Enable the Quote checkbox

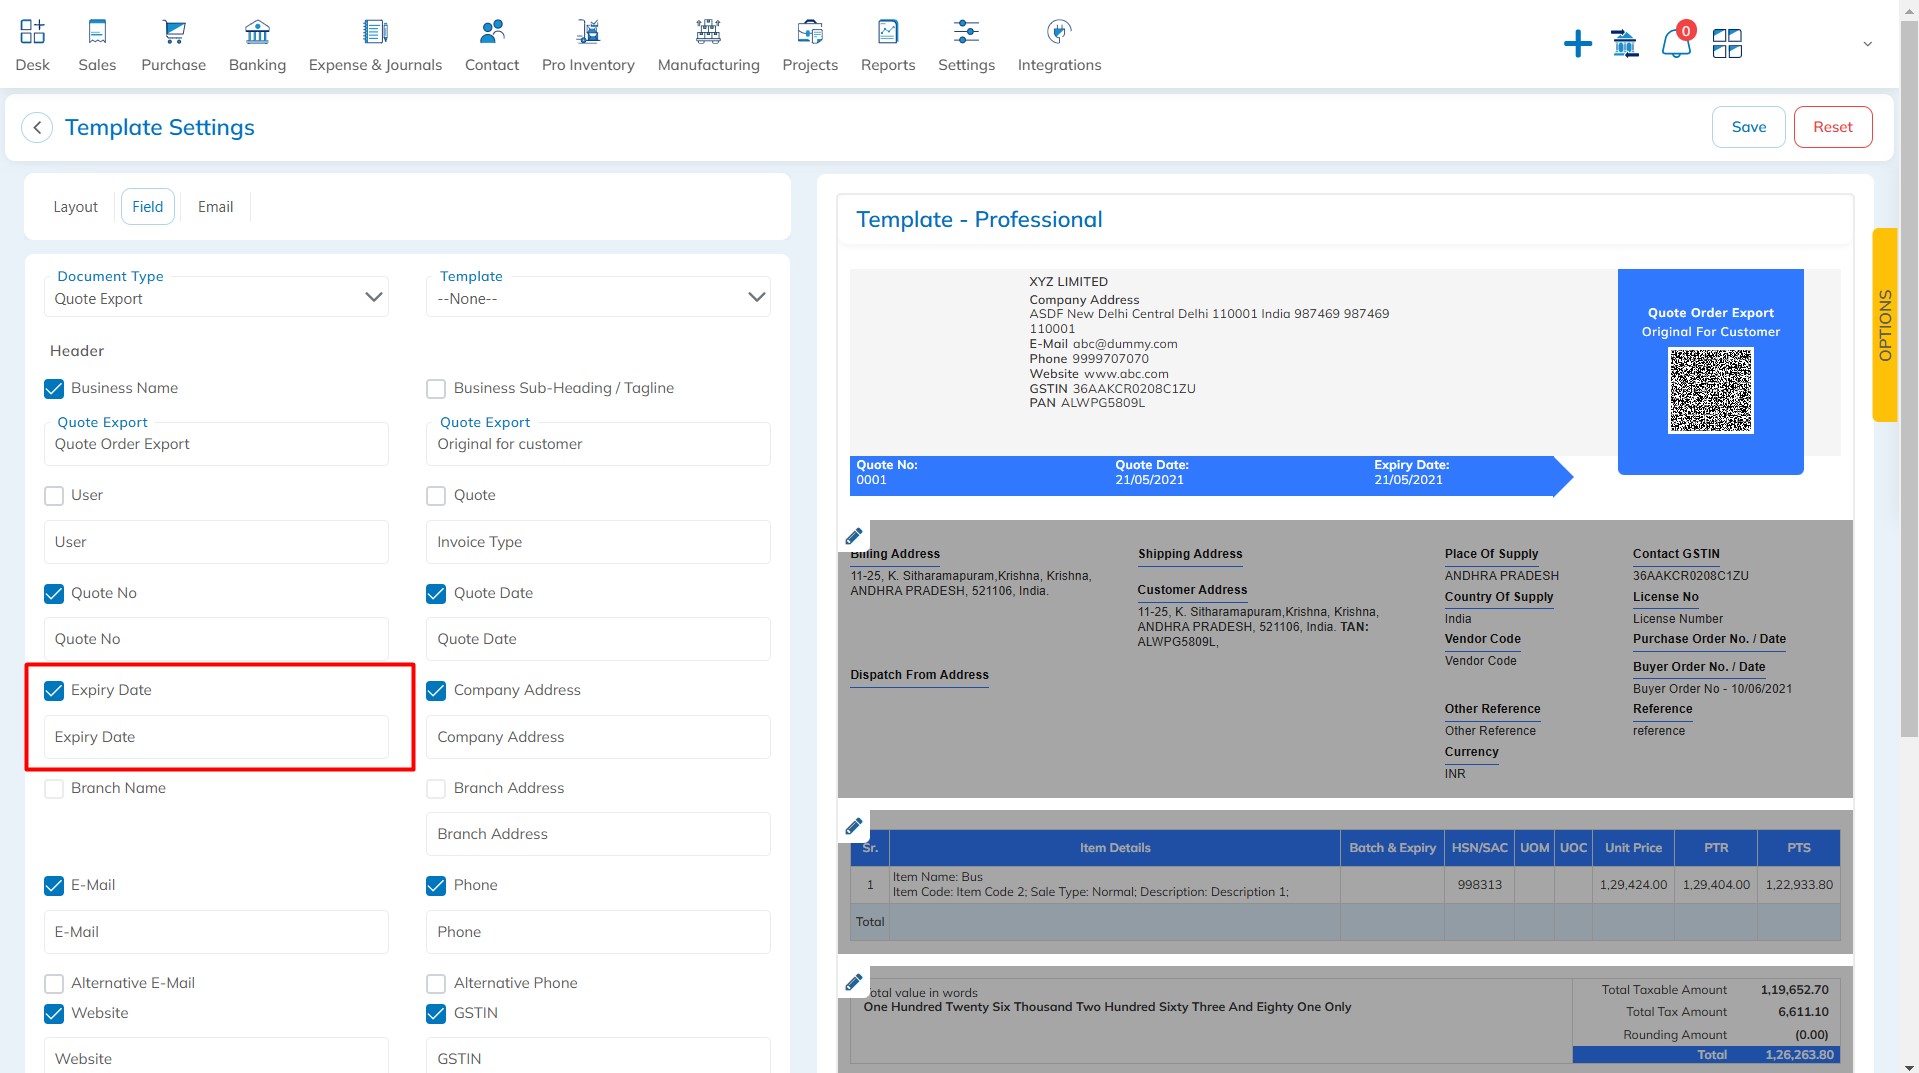click(436, 496)
